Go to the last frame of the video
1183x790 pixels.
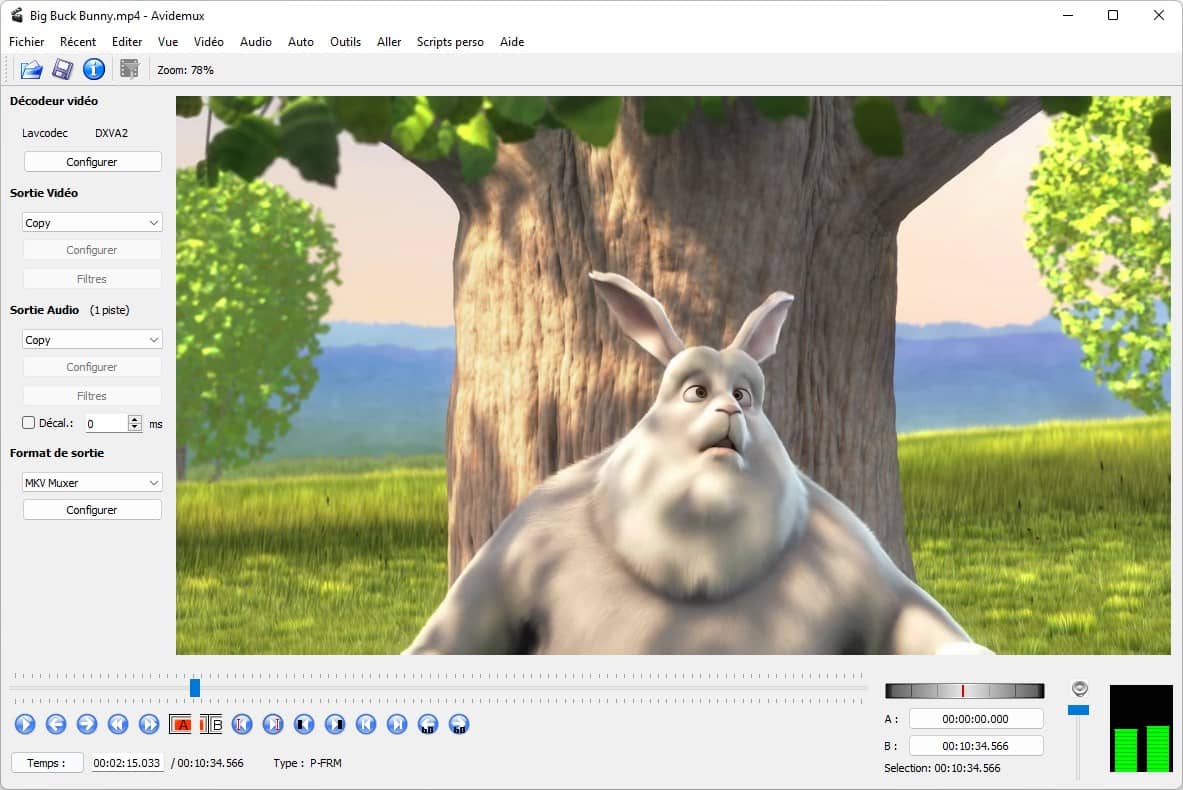[x=397, y=724]
